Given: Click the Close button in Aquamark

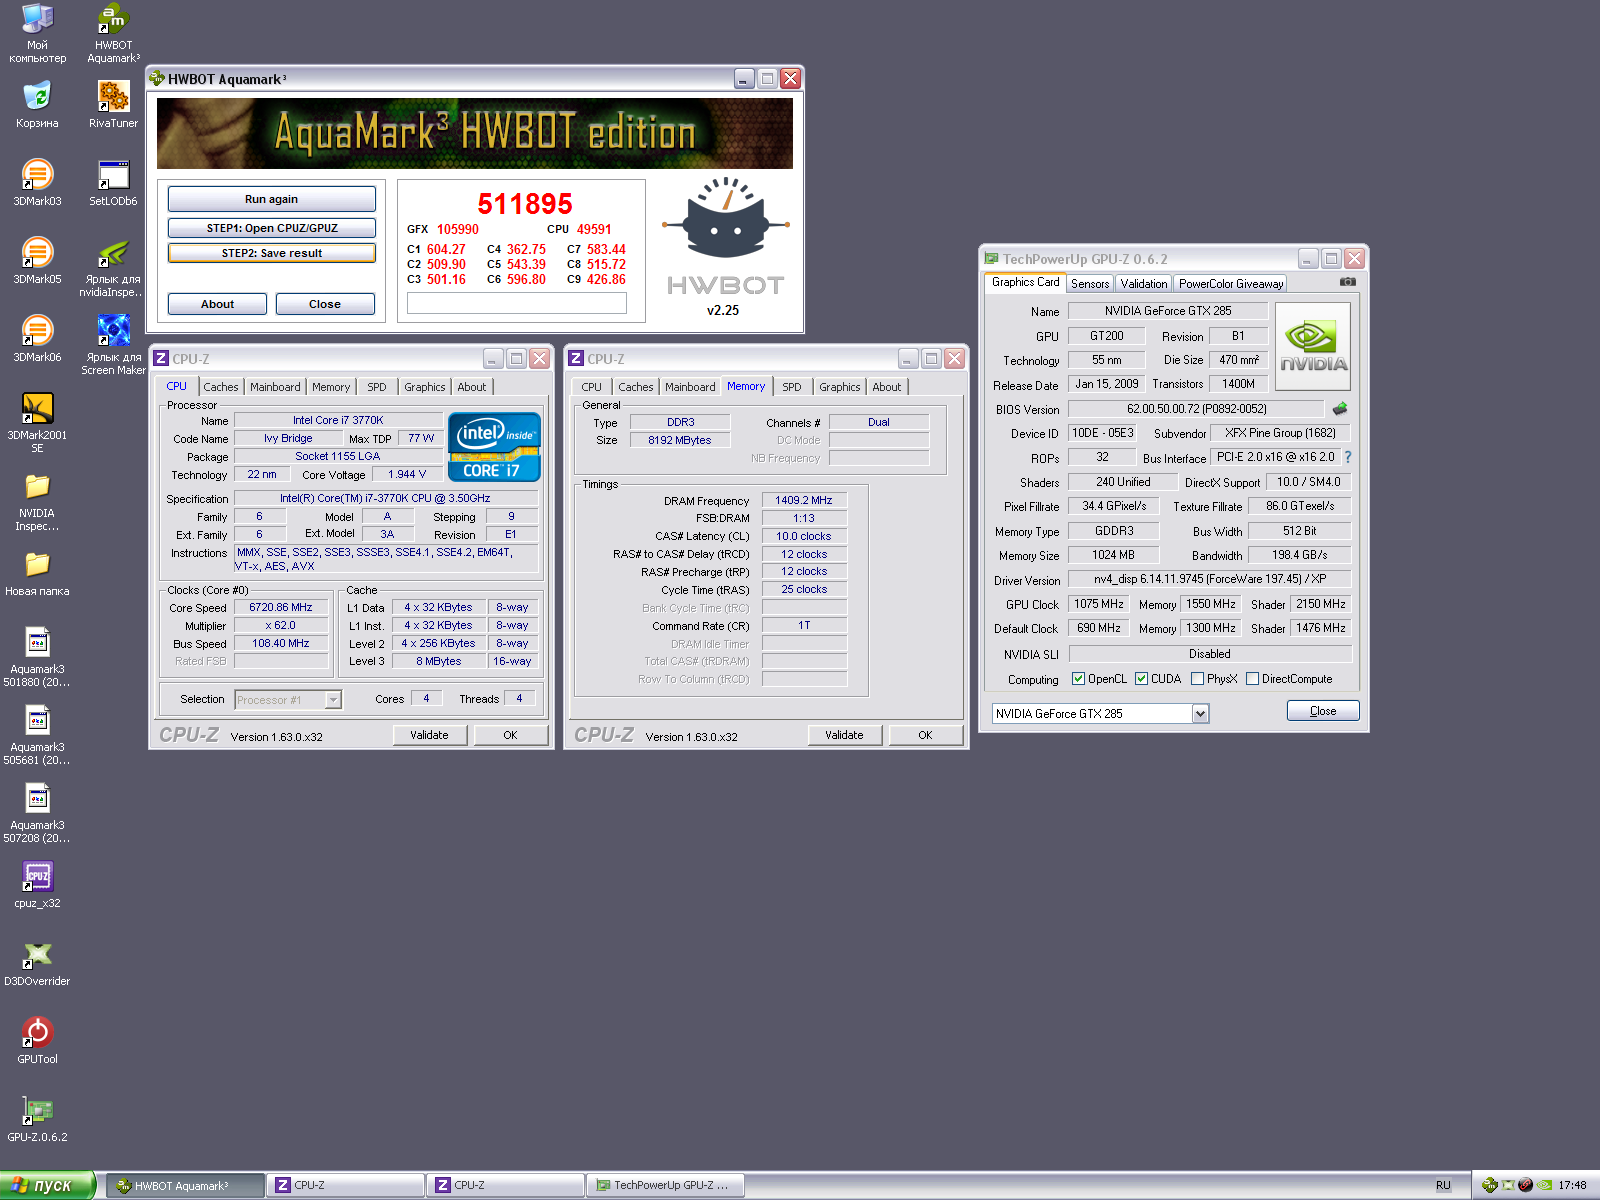Looking at the screenshot, I should click(325, 304).
